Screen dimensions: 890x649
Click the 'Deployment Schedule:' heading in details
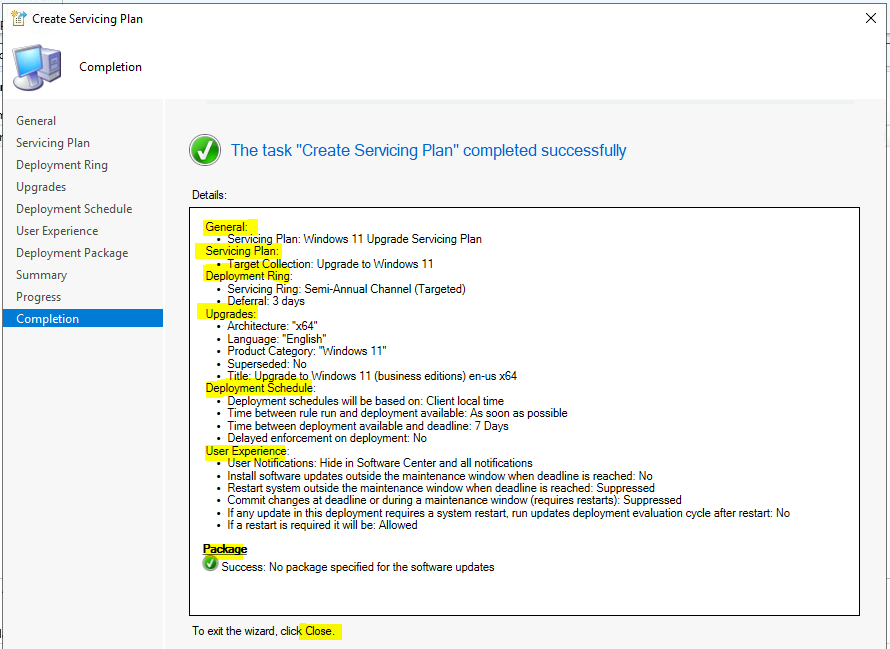click(x=260, y=388)
